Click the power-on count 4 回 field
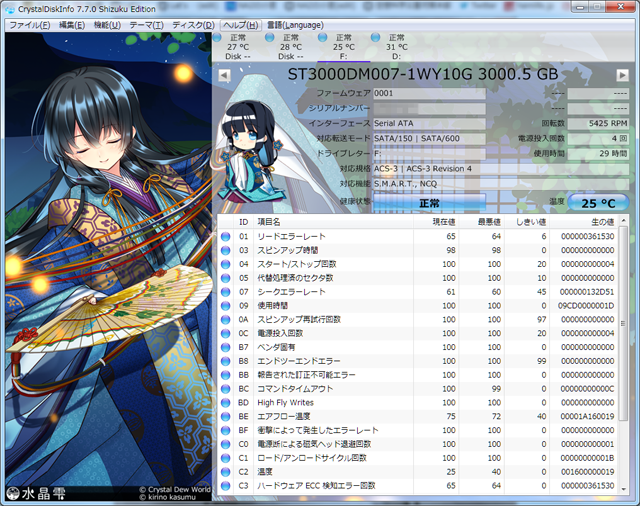 (598, 138)
